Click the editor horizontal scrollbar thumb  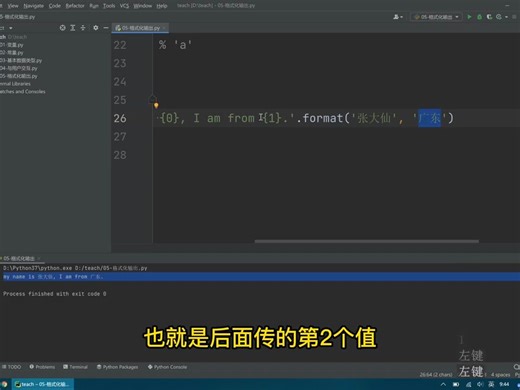(367, 241)
